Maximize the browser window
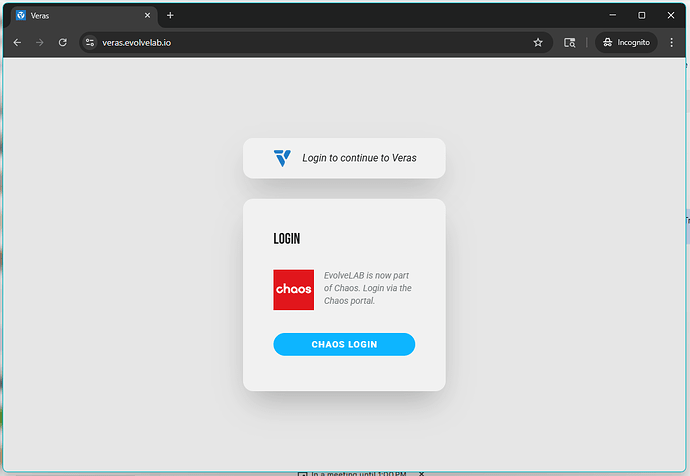Image resolution: width=690 pixels, height=476 pixels. (x=642, y=15)
